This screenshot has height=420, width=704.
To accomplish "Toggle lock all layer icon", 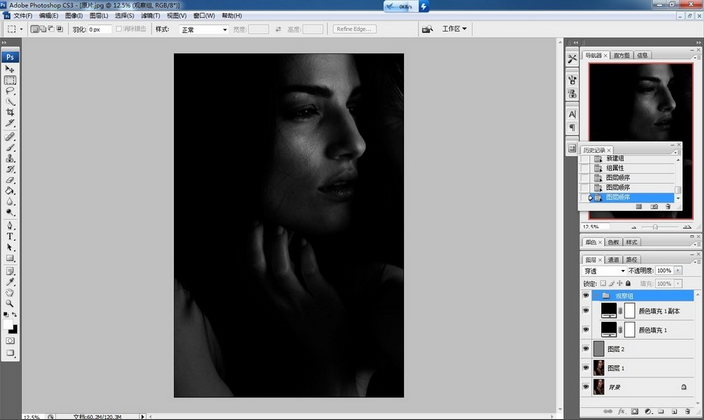I will click(x=628, y=283).
